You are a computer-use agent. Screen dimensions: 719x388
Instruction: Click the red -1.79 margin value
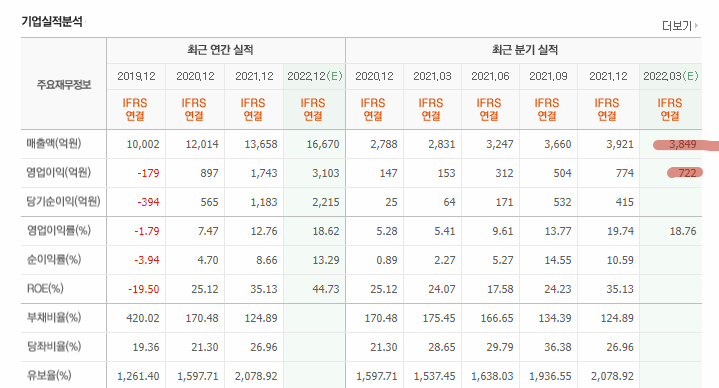147,231
